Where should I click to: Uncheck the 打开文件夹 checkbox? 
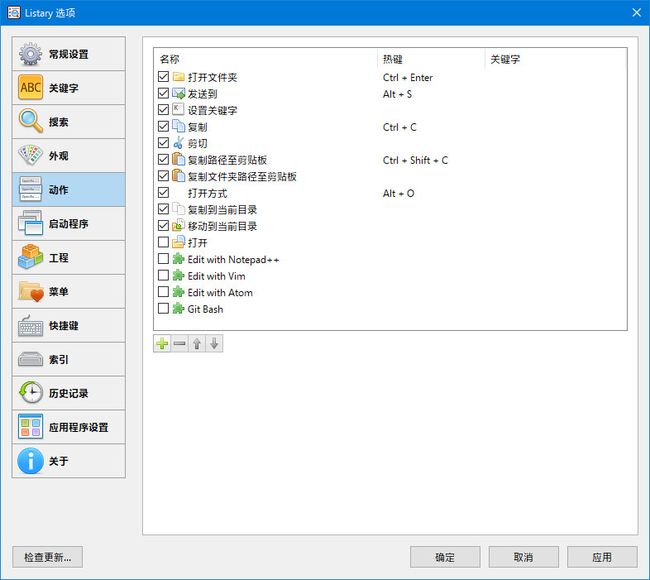click(163, 77)
